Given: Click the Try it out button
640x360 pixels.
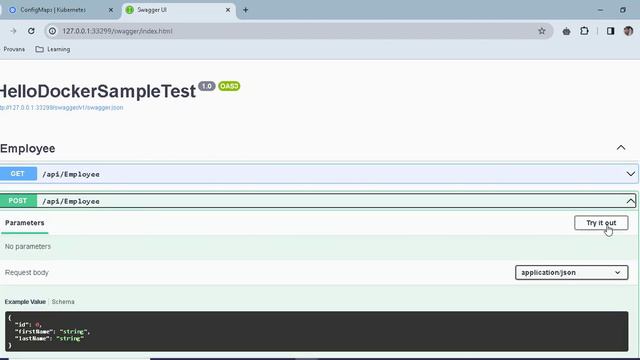Looking at the screenshot, I should tap(601, 223).
